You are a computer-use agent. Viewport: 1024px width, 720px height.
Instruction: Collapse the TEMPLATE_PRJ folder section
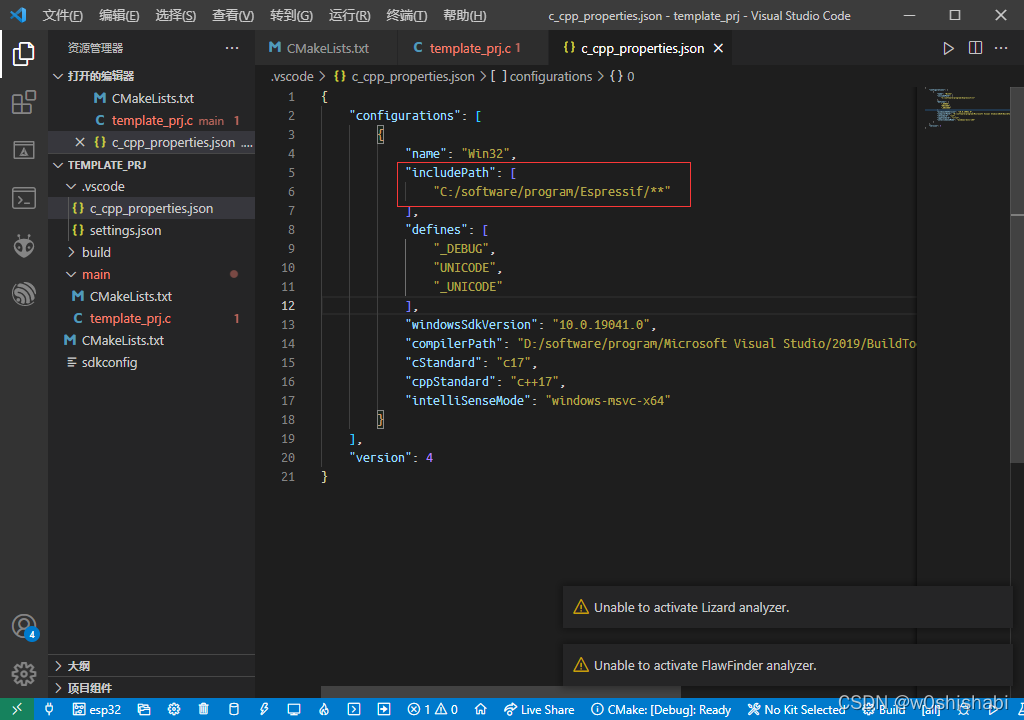(x=152, y=165)
